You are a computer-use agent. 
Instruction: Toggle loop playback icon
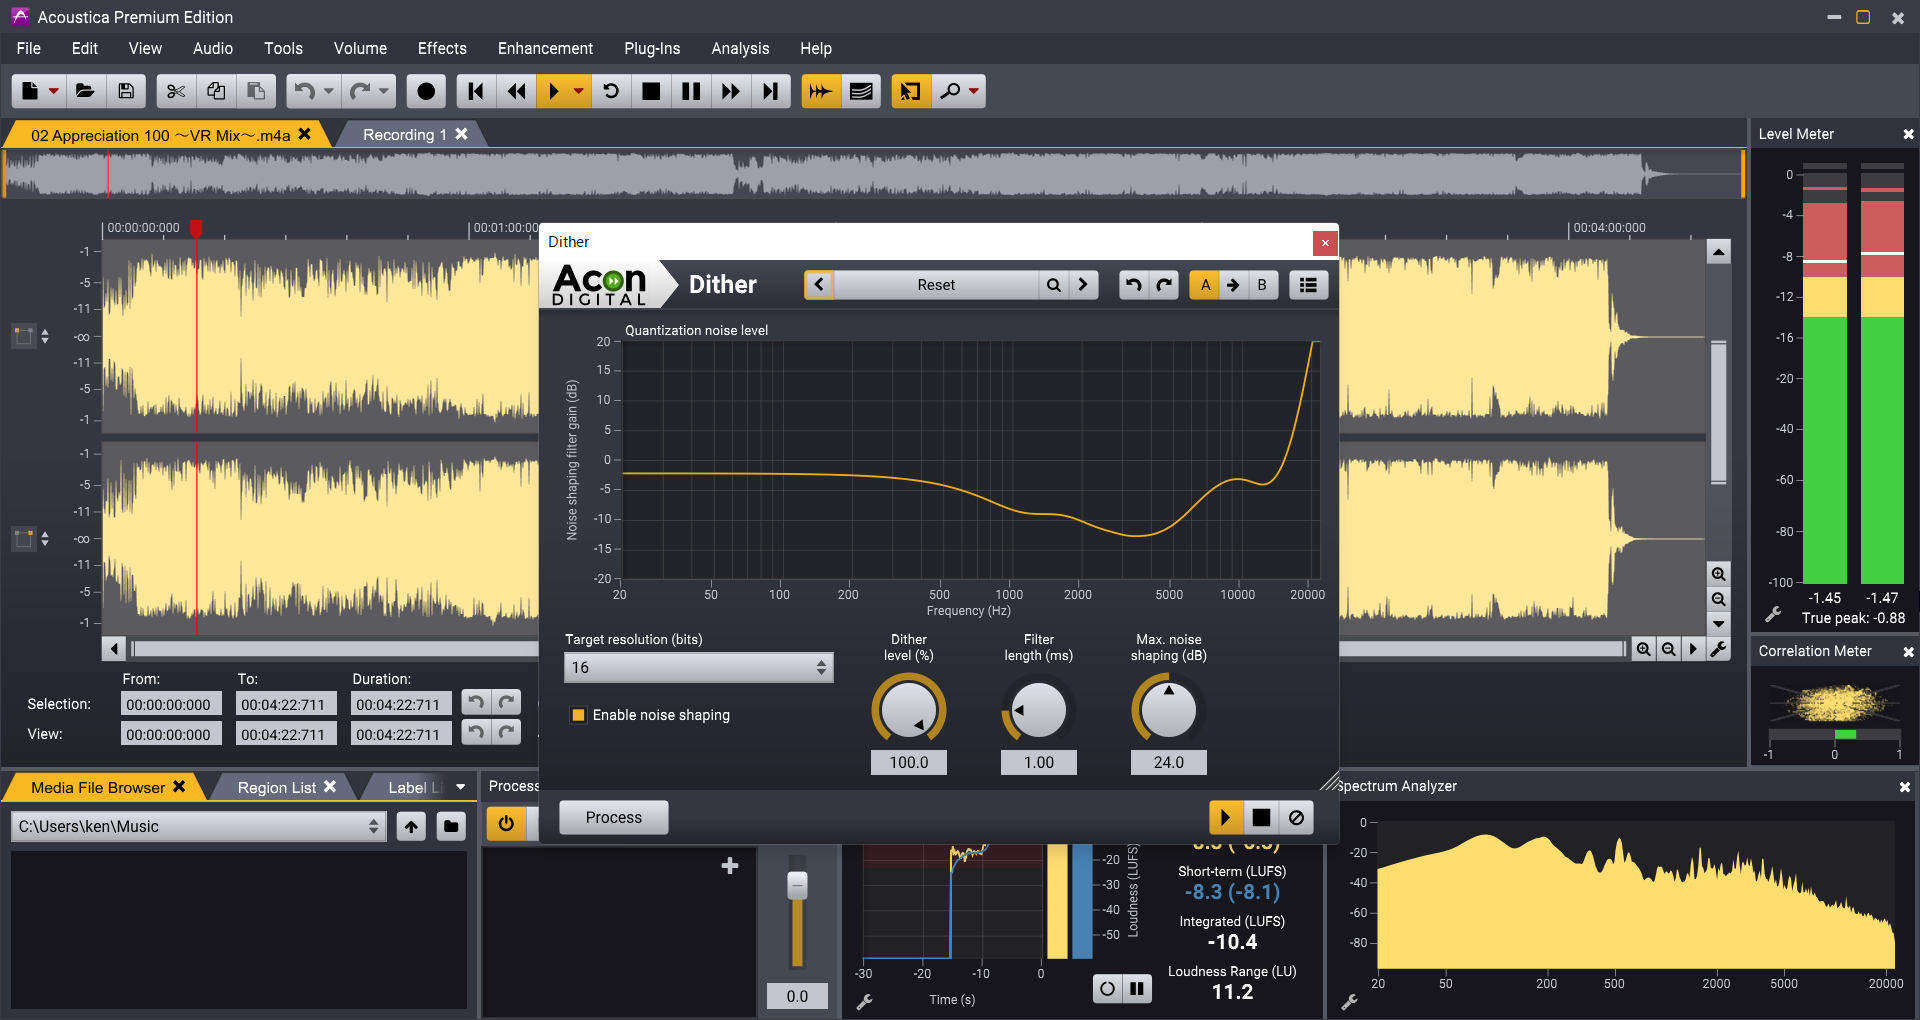611,91
